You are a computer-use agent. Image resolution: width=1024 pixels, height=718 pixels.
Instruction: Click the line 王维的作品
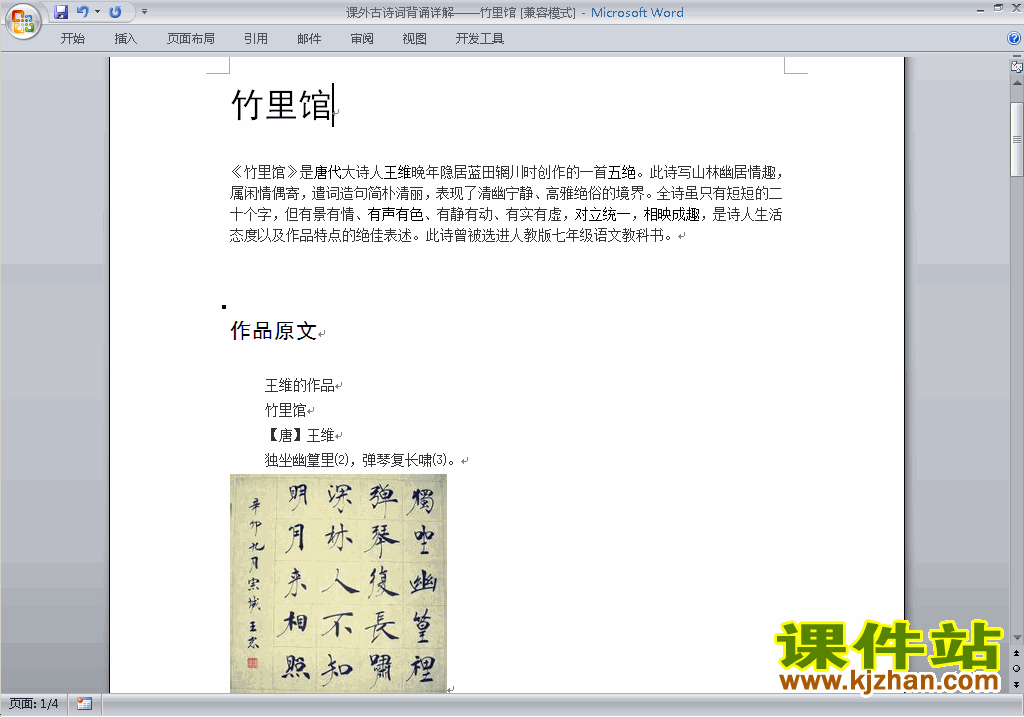click(x=300, y=385)
